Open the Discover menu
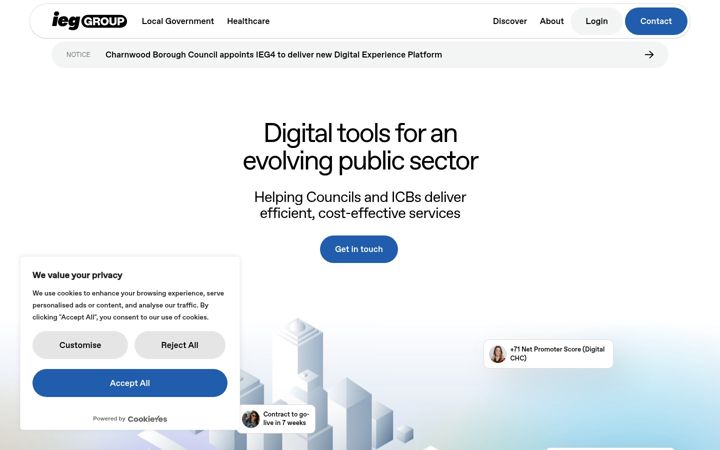This screenshot has height=450, width=720. click(510, 21)
